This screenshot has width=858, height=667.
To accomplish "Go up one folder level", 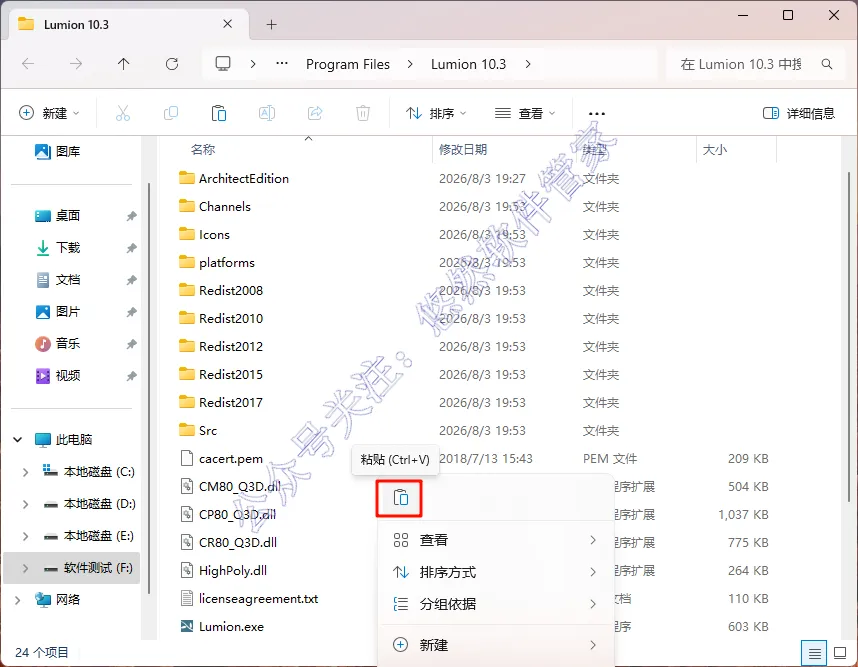I will (x=124, y=64).
